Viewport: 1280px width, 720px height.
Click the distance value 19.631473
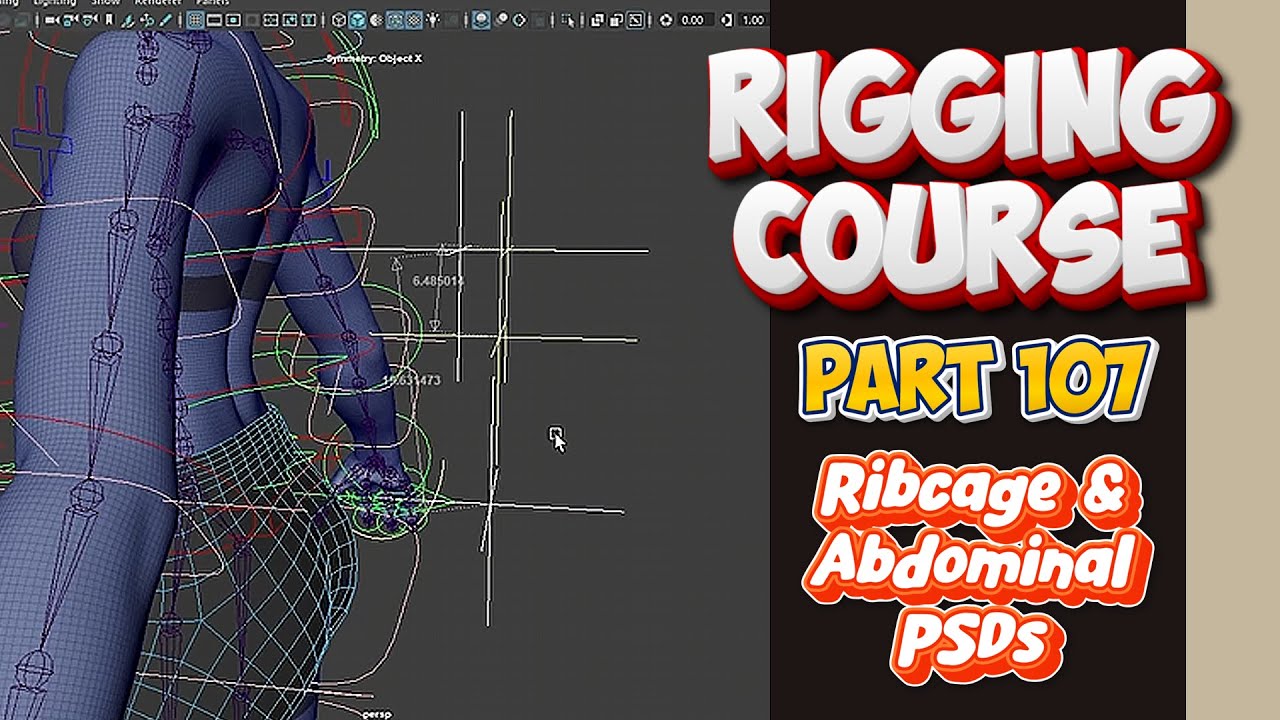click(x=413, y=380)
